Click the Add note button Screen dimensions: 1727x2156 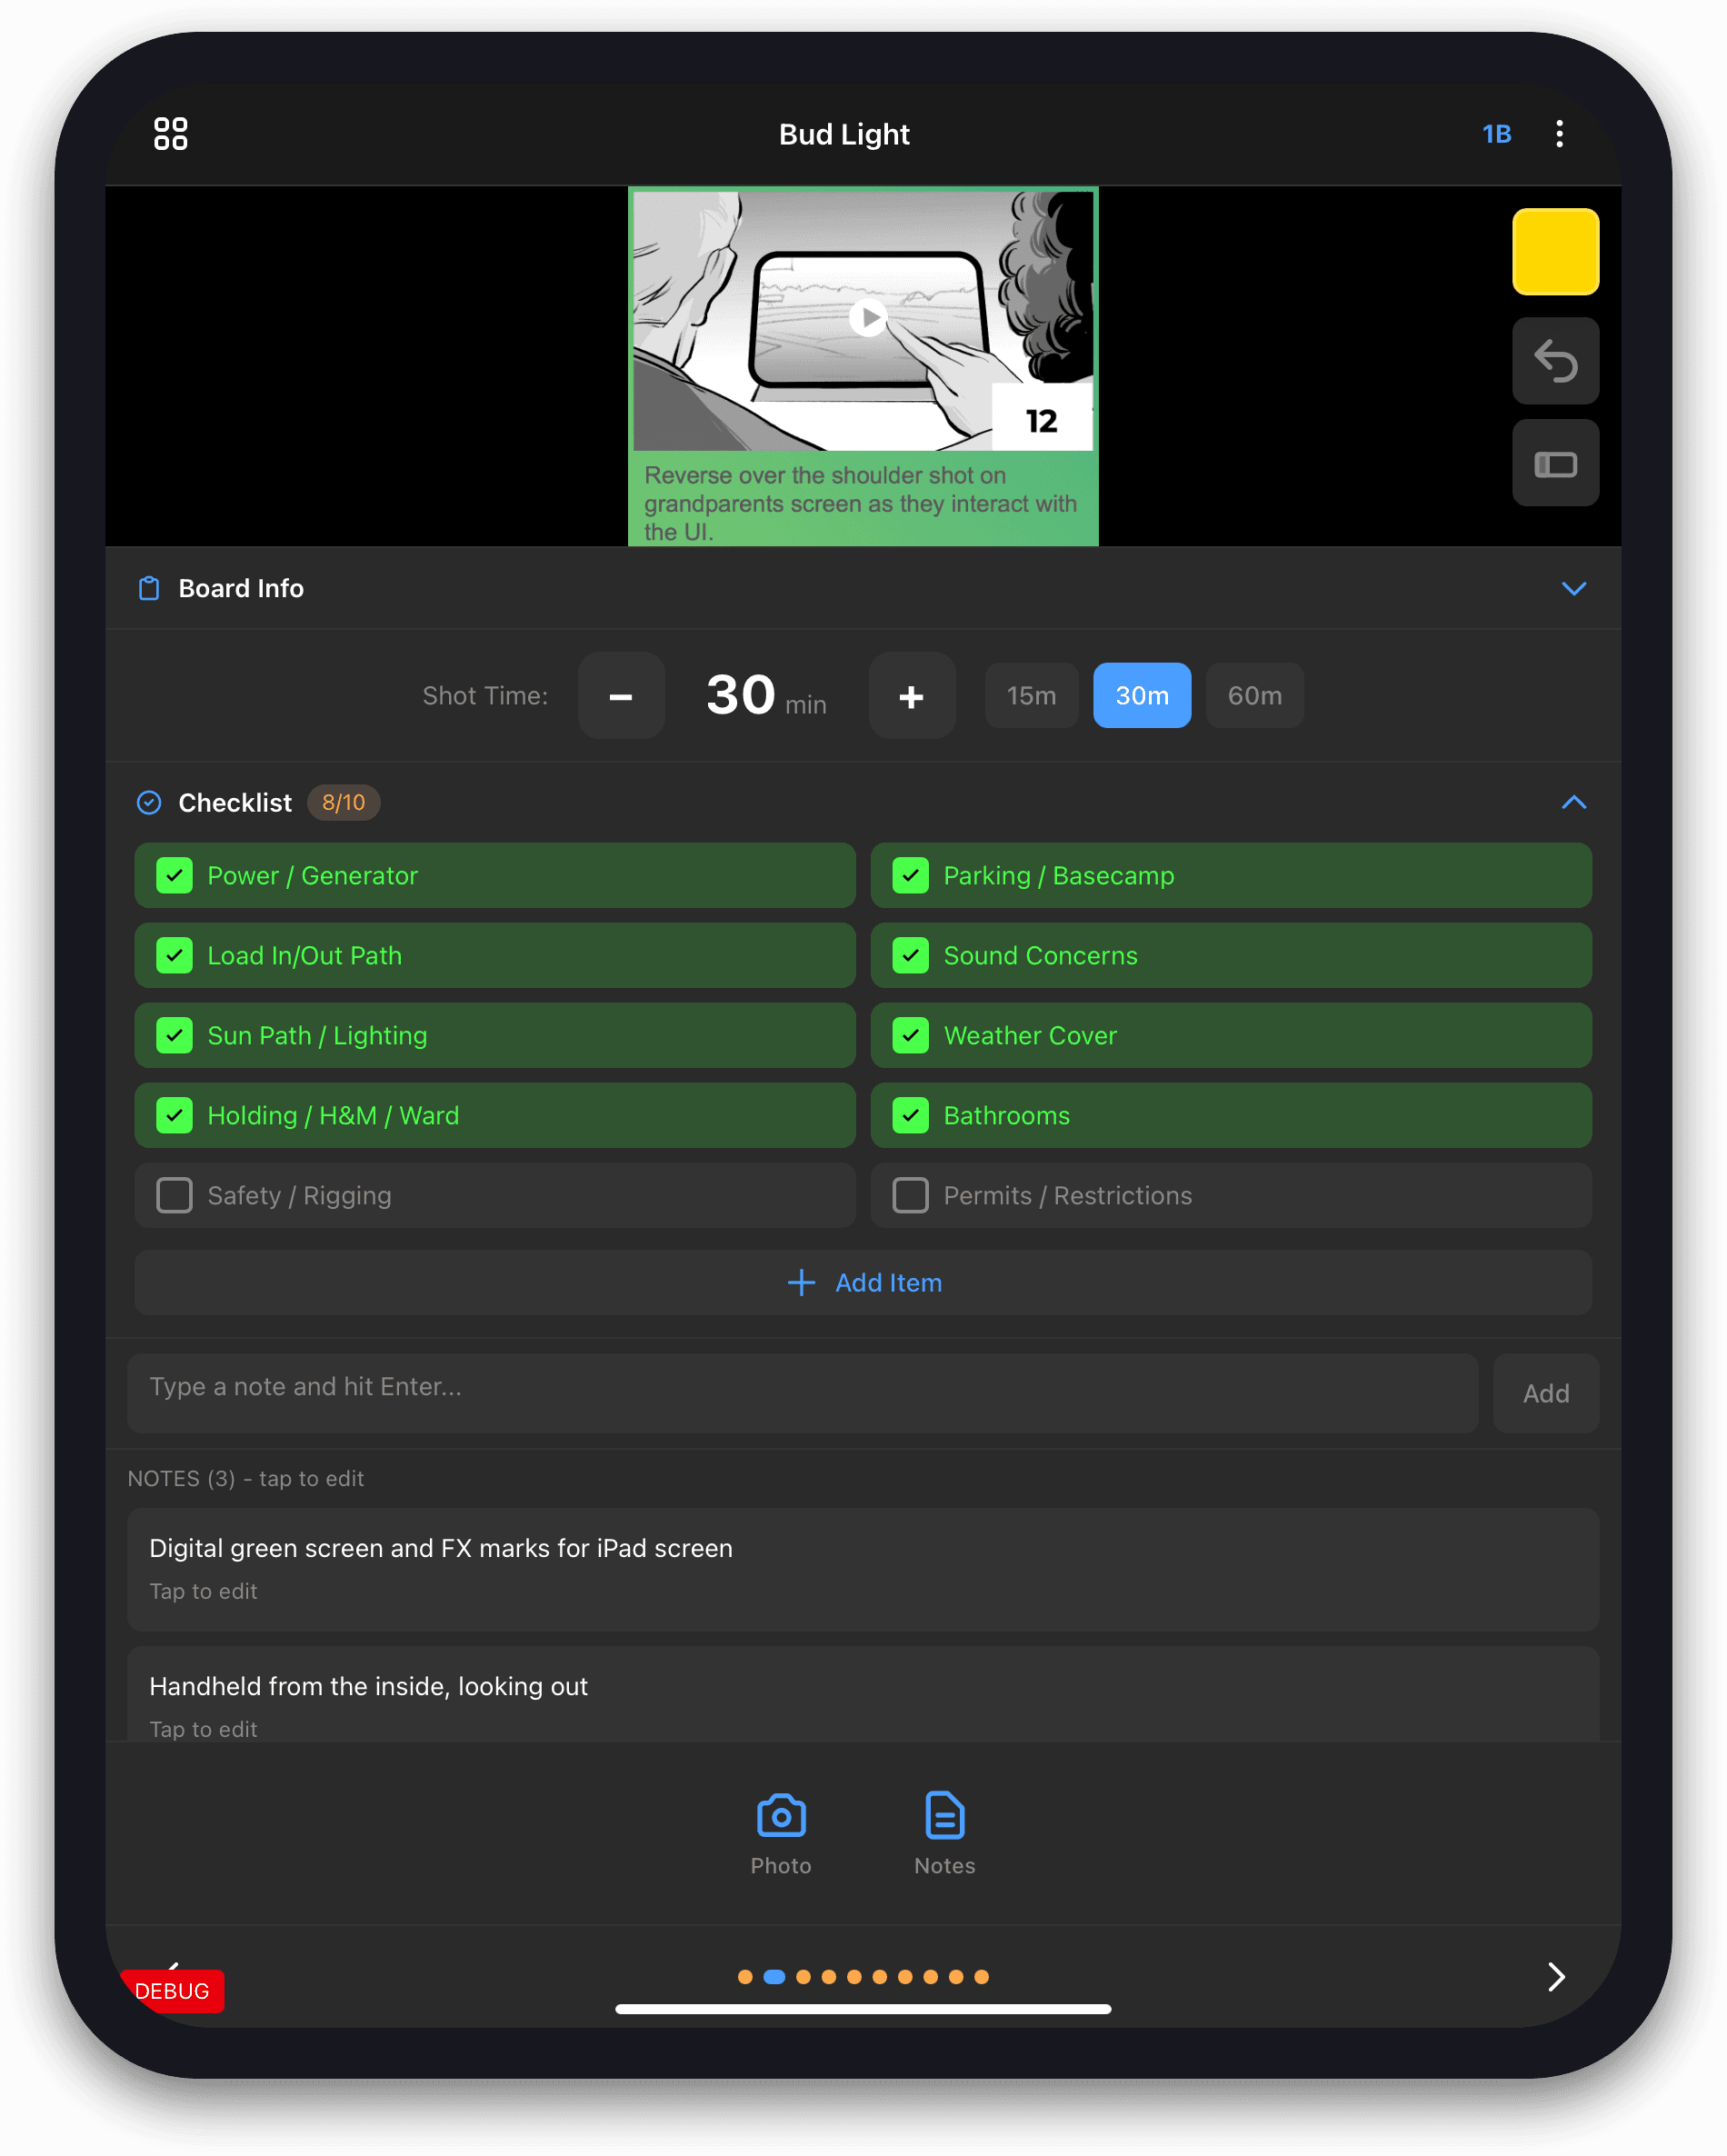click(x=1545, y=1393)
